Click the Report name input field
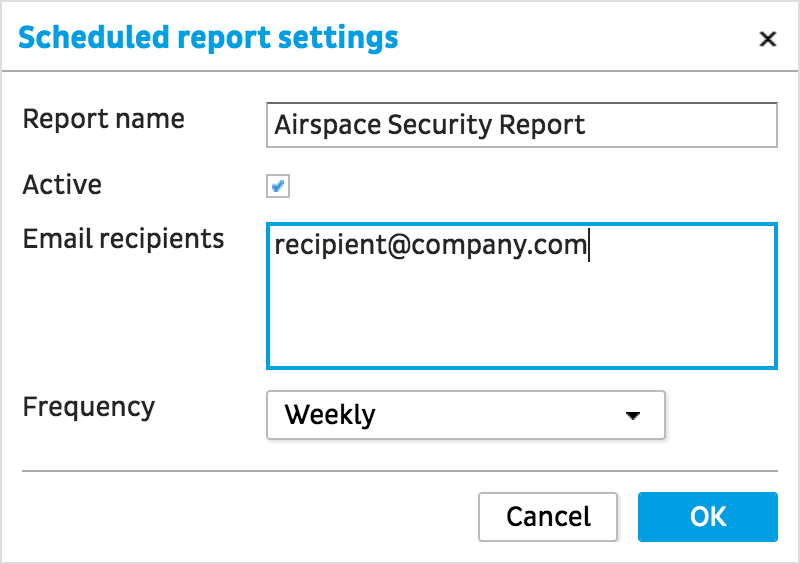Screen dimensions: 800x564 521,125
